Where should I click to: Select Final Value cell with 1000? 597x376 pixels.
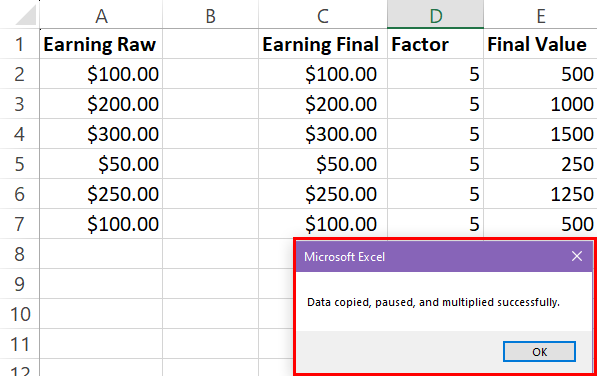(x=540, y=104)
